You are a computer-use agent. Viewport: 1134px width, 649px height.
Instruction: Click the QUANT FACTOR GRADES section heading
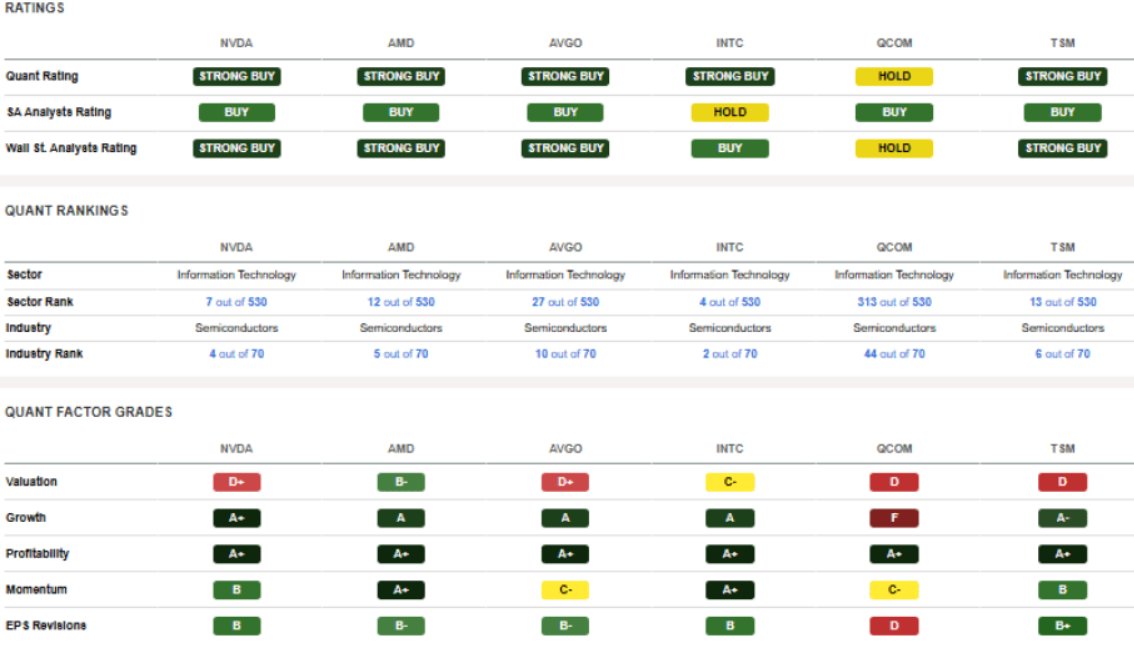[x=88, y=412]
